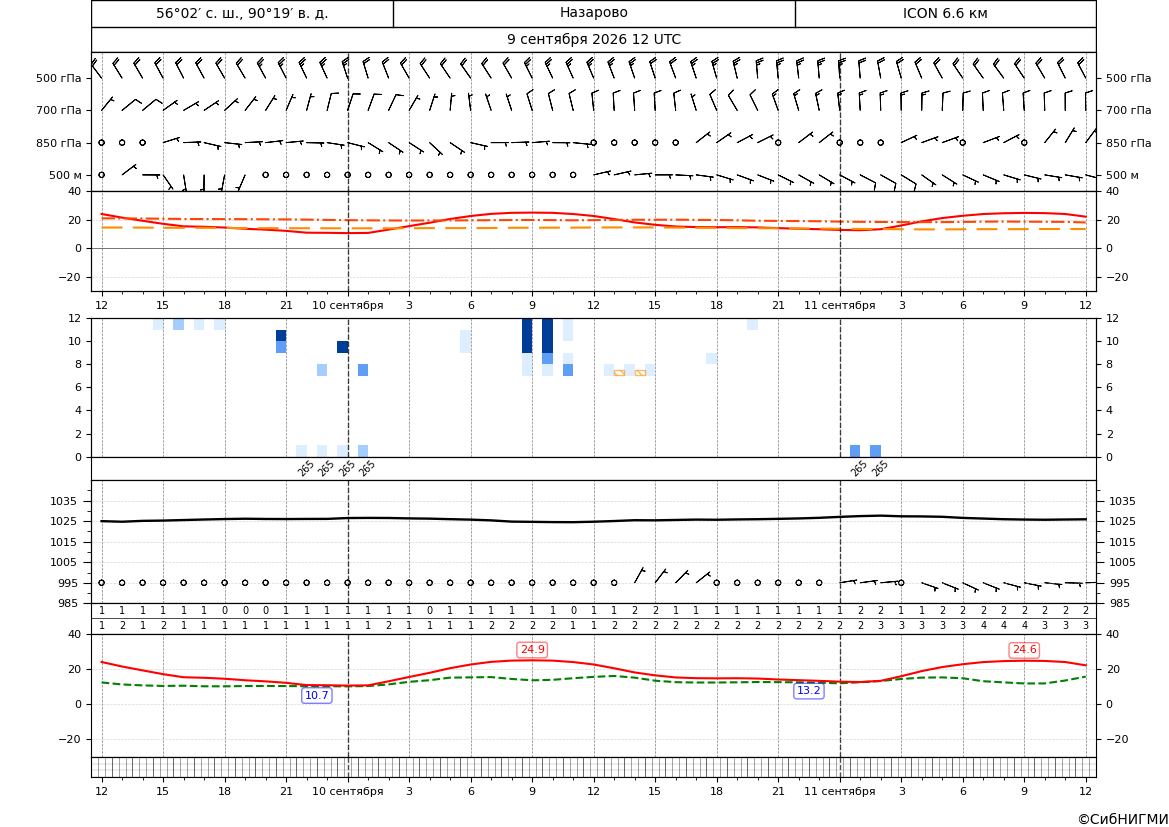
Task: Click the calm wind circle at 850 гПа start
Action: pos(101,142)
